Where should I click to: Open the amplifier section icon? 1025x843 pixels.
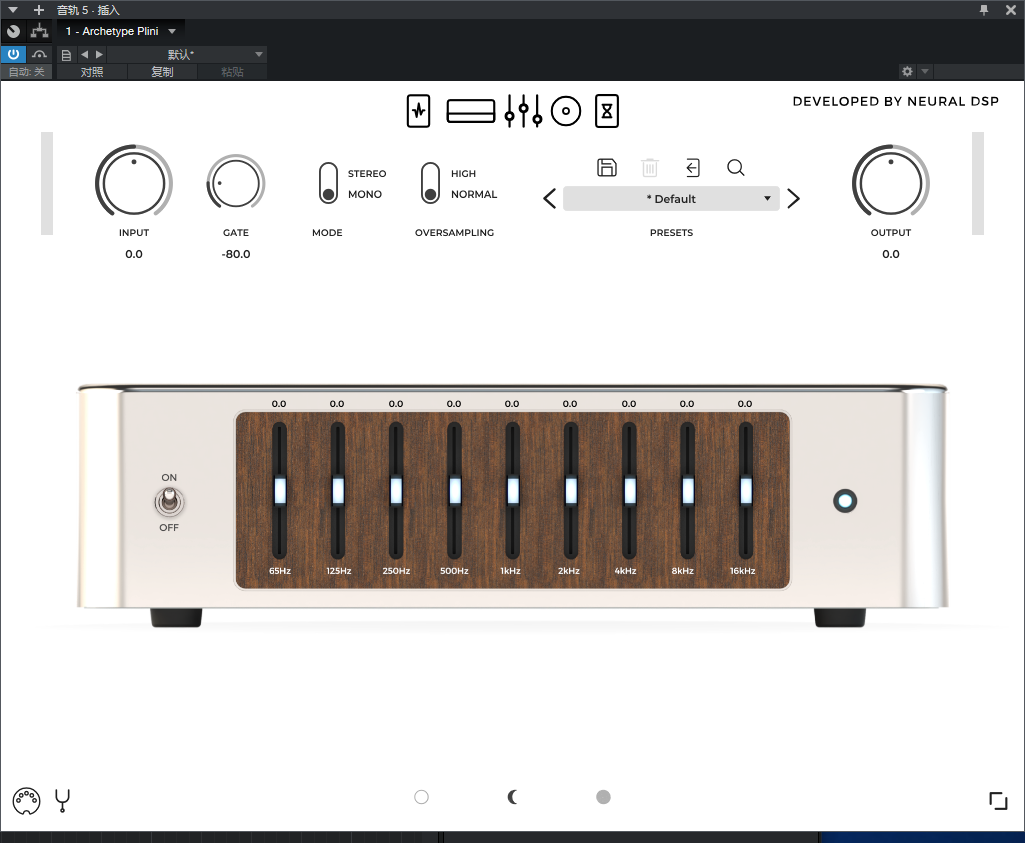point(471,111)
